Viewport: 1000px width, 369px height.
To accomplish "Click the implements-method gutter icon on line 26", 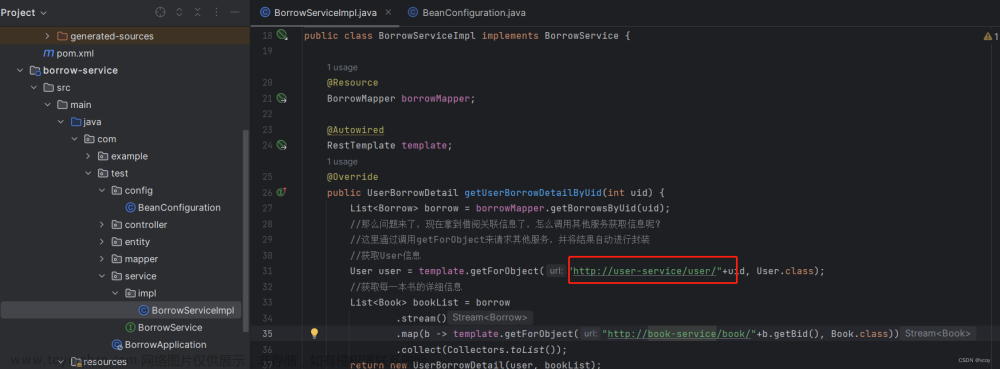I will click(x=281, y=192).
